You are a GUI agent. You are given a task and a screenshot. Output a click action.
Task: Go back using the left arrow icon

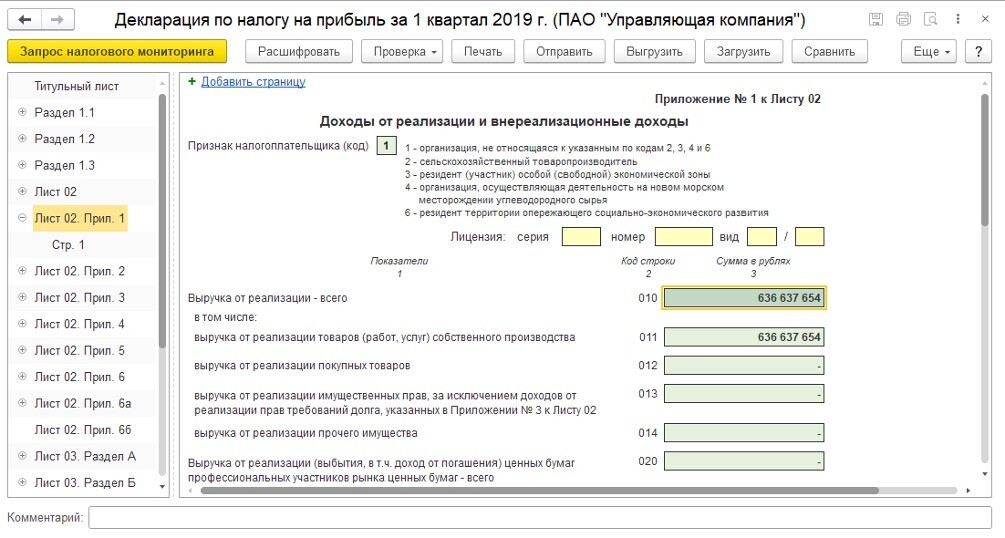(x=25, y=20)
